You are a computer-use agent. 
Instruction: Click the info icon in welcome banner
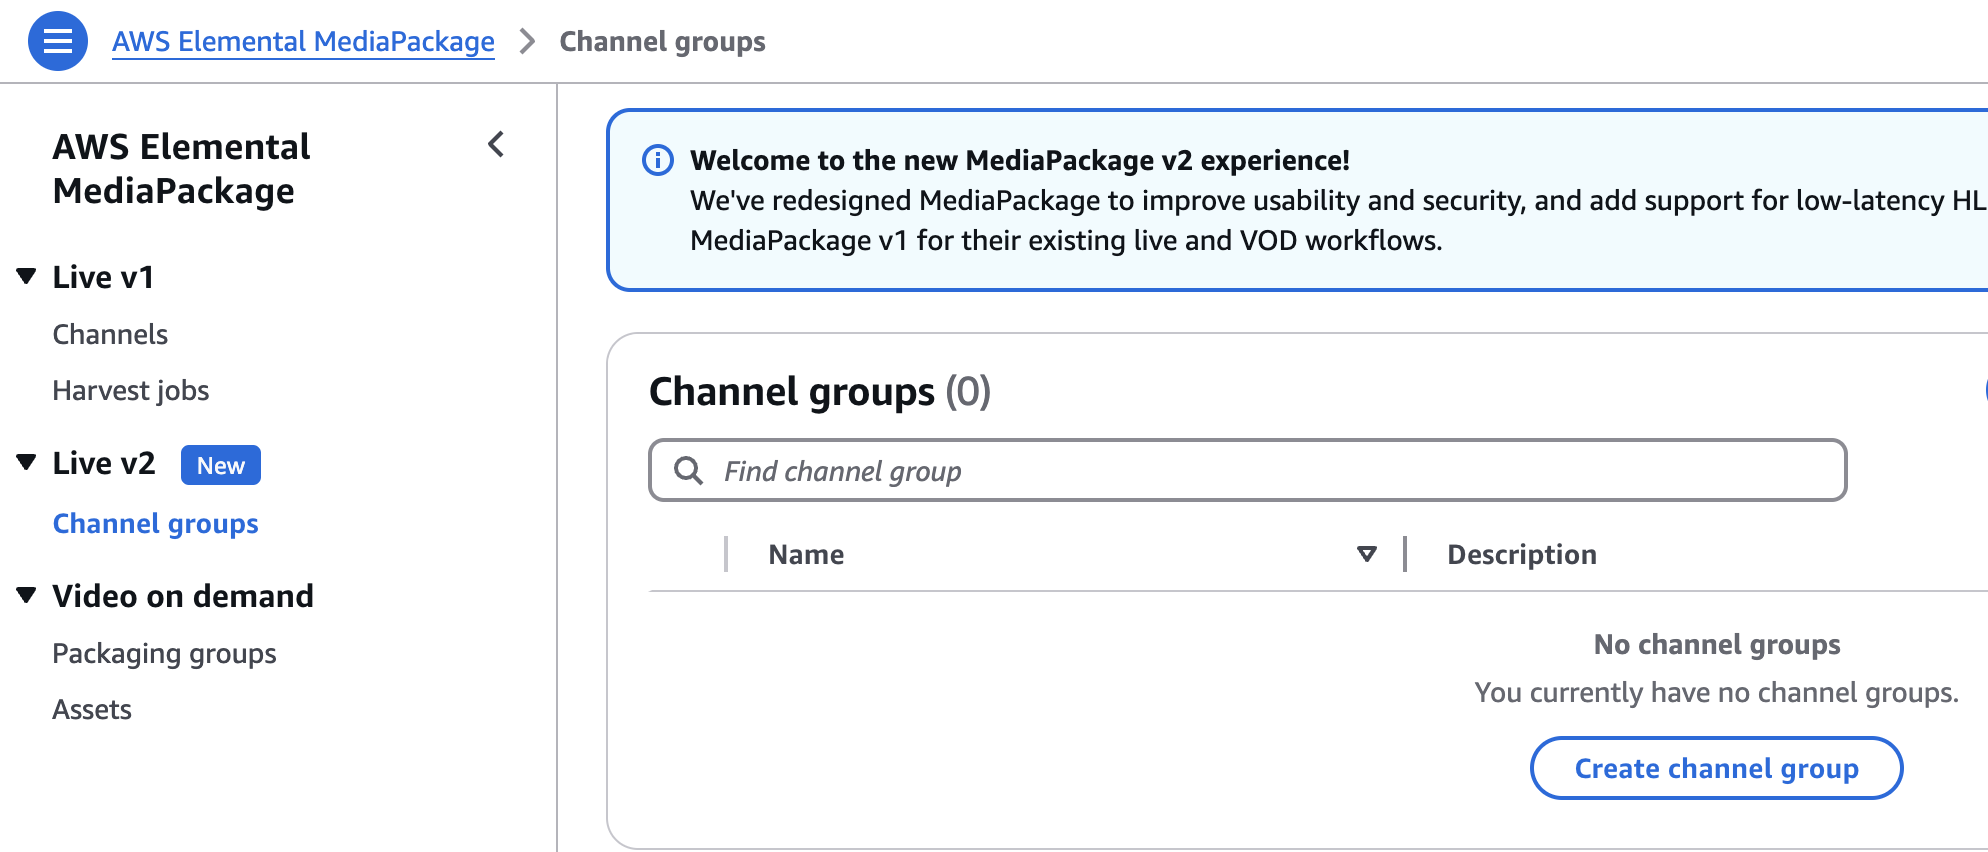coord(657,160)
